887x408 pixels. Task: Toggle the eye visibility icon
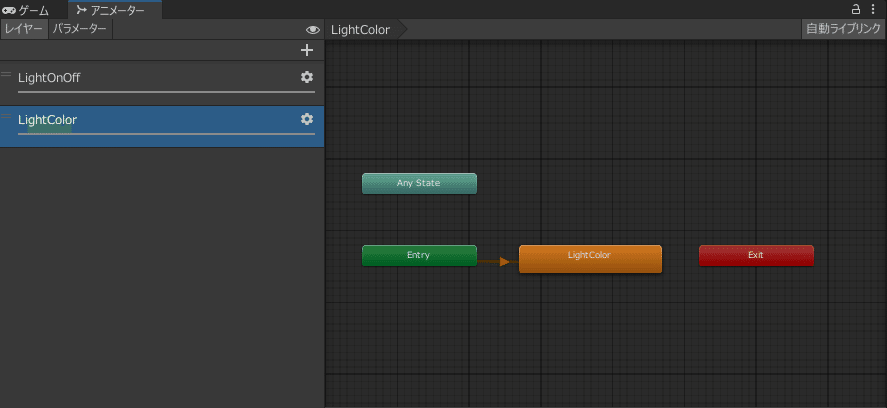point(312,30)
